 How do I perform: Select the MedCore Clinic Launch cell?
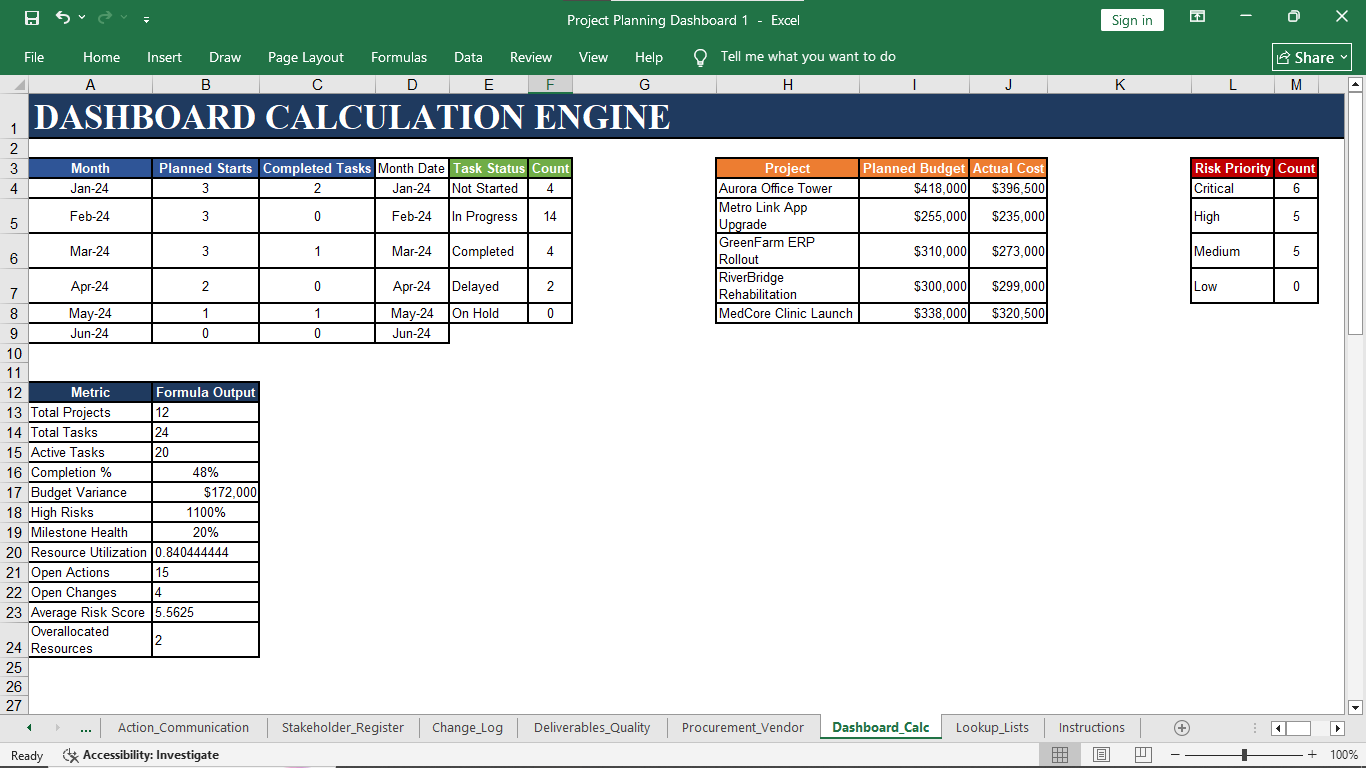788,313
